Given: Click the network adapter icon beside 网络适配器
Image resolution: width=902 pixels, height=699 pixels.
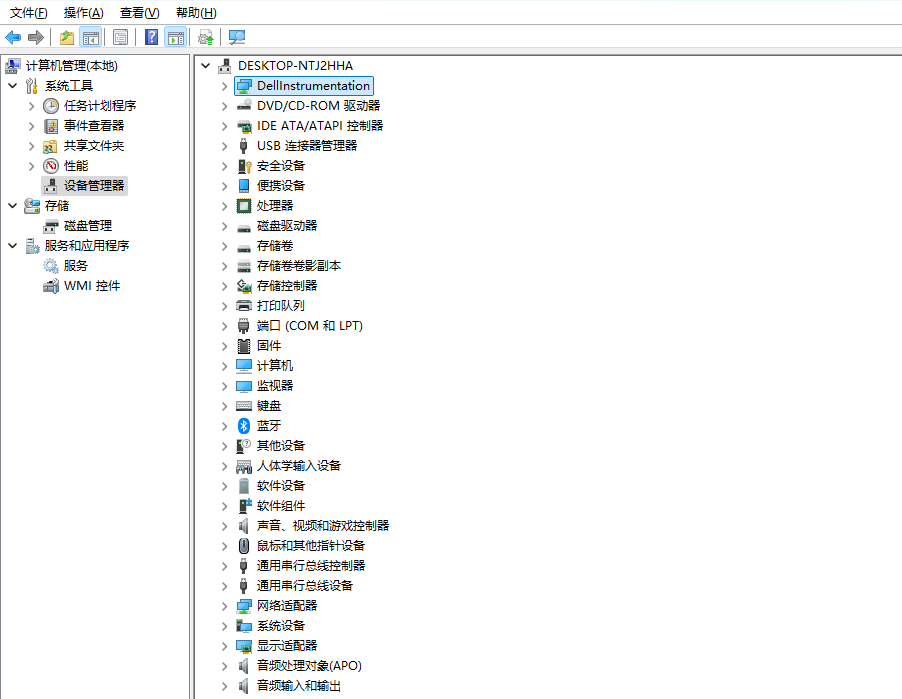Looking at the screenshot, I should tap(244, 605).
